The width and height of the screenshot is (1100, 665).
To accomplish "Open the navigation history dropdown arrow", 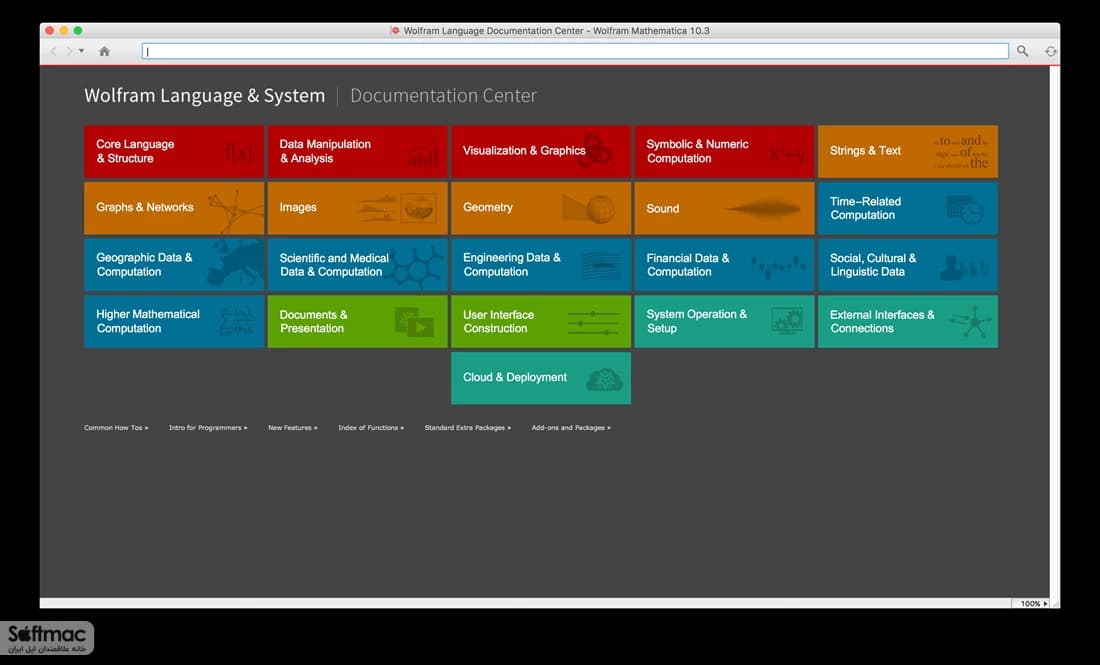I will click(x=81, y=51).
